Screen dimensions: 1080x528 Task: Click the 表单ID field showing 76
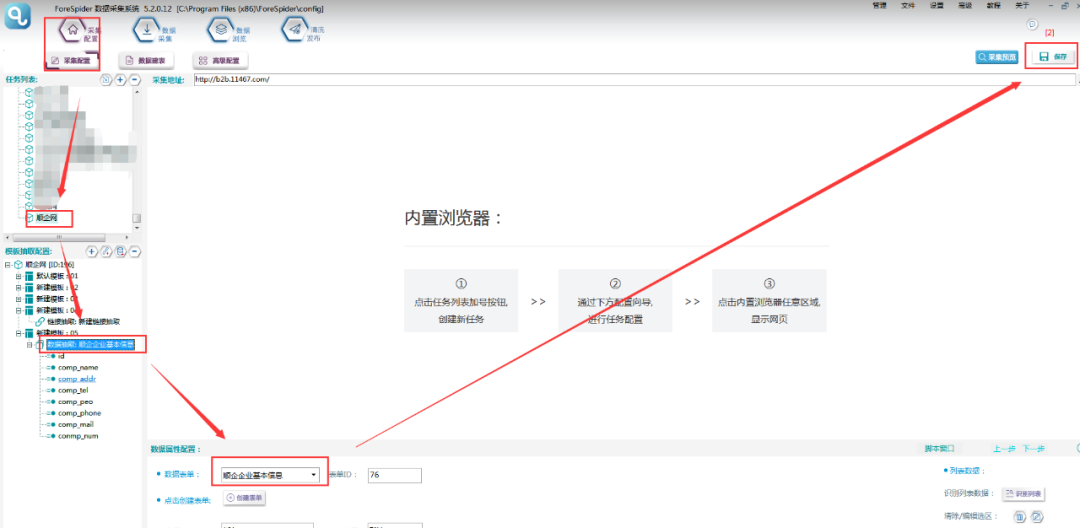coord(395,475)
